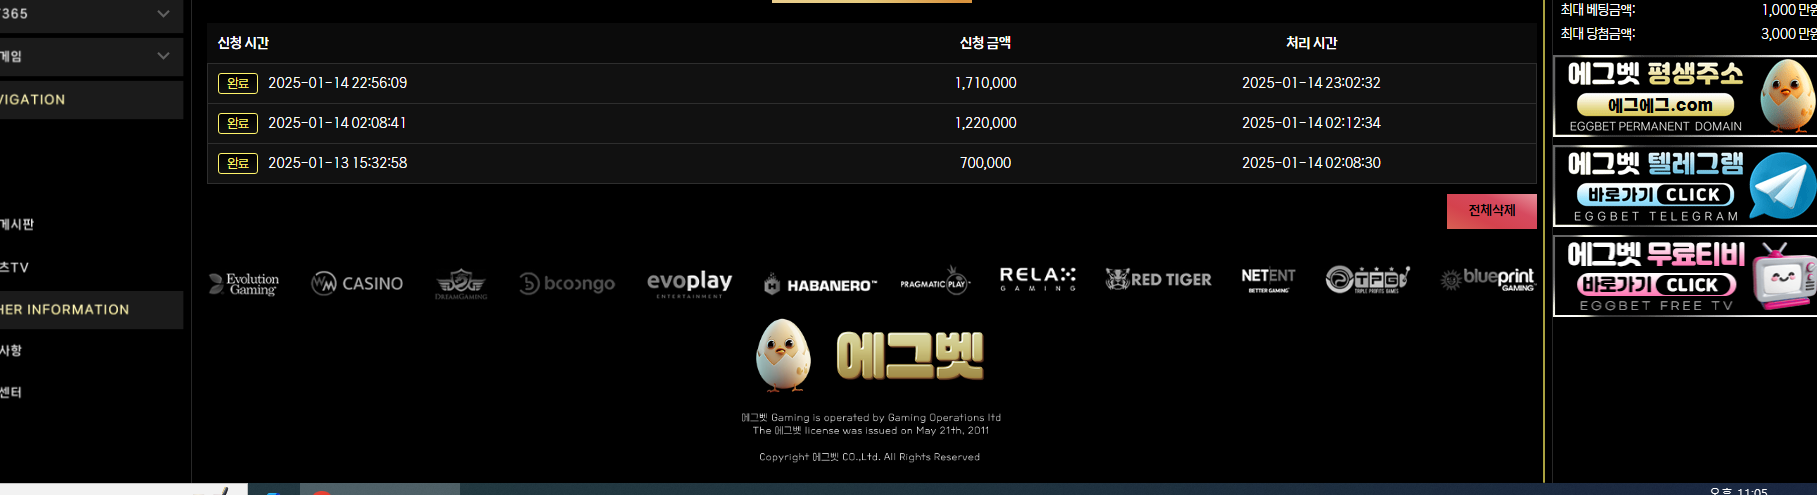The width and height of the screenshot is (1817, 495).
Task: Open the WM Casino provider logo
Action: [x=357, y=284]
